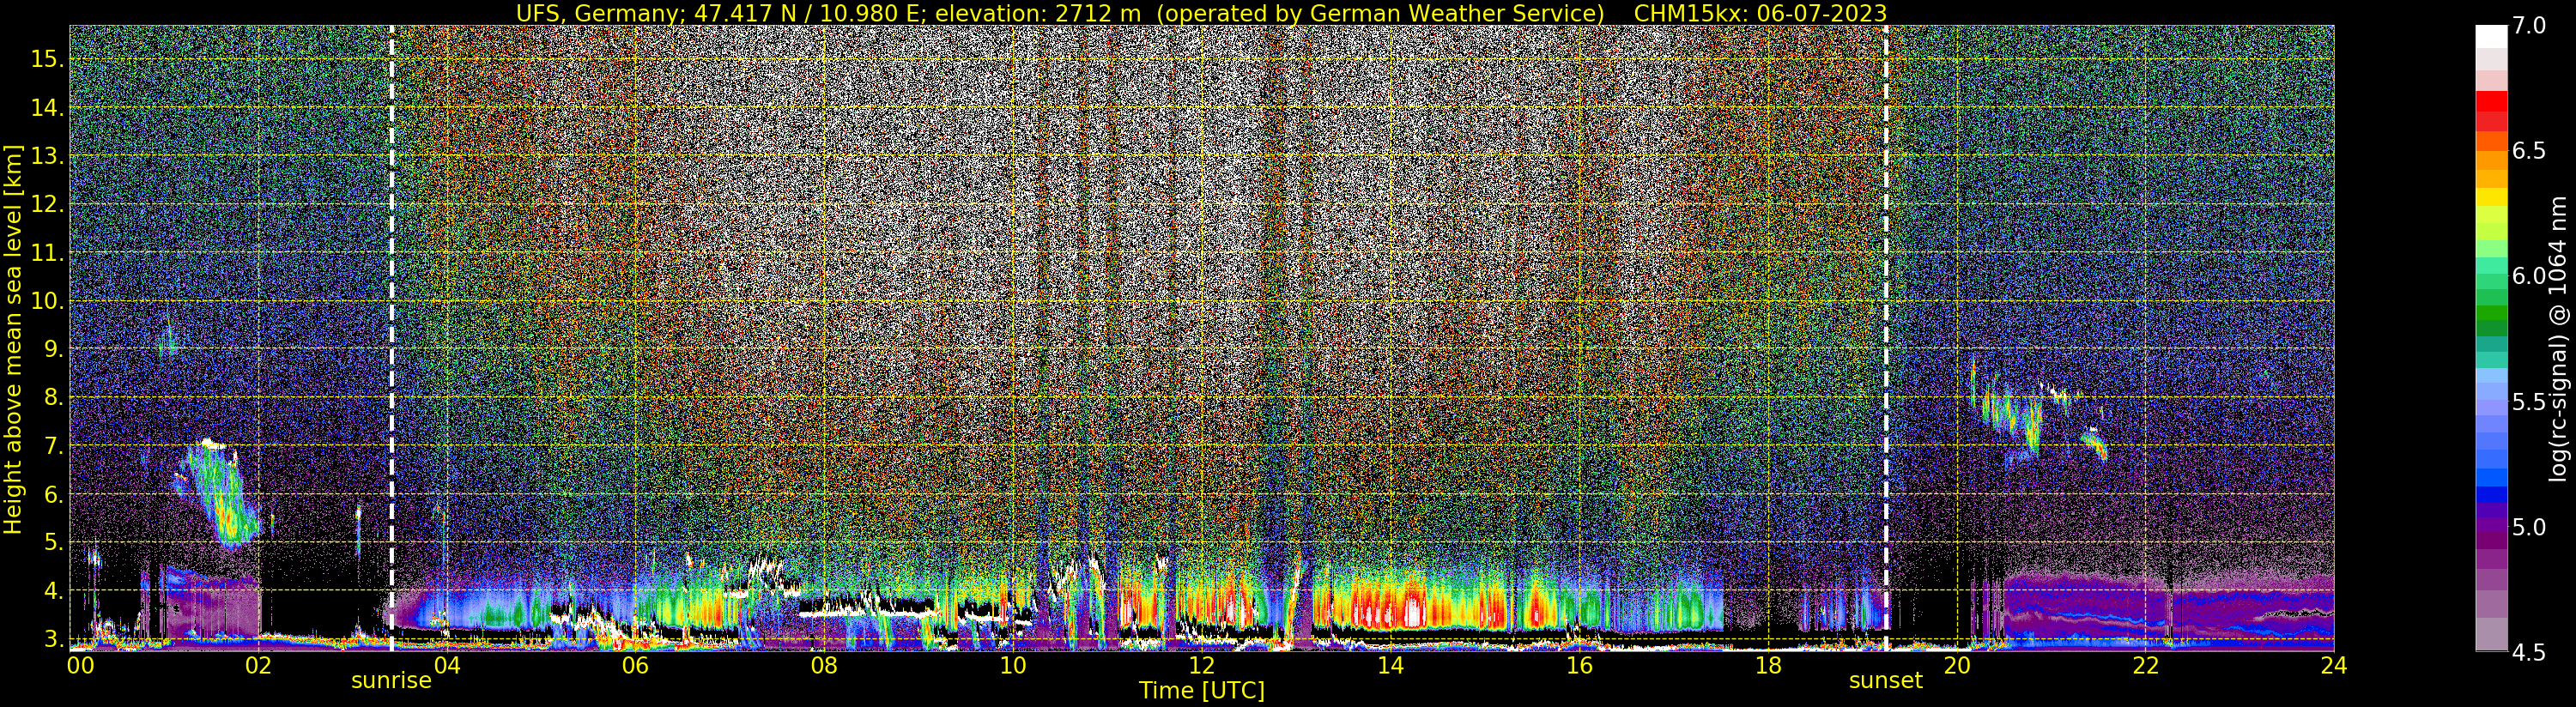Image resolution: width=2576 pixels, height=707 pixels.
Task: Click the "04" time axis tick label
Action: click(x=447, y=664)
